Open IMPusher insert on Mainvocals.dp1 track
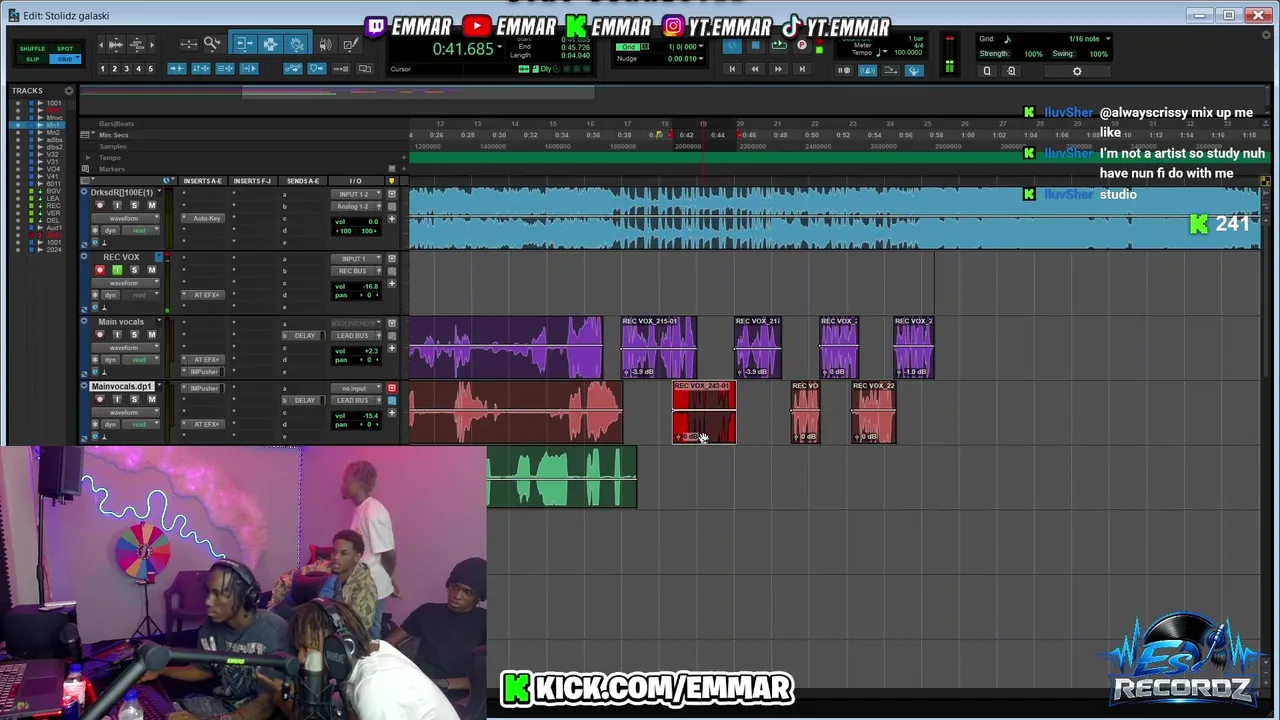 203,388
